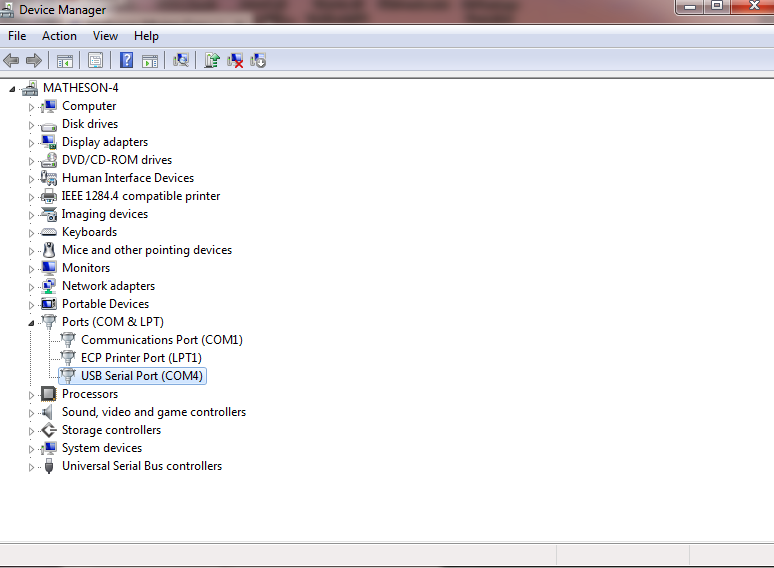This screenshot has height=568, width=774.
Task: Select ECP Printer Port (LPT1)
Action: pyautogui.click(x=141, y=358)
